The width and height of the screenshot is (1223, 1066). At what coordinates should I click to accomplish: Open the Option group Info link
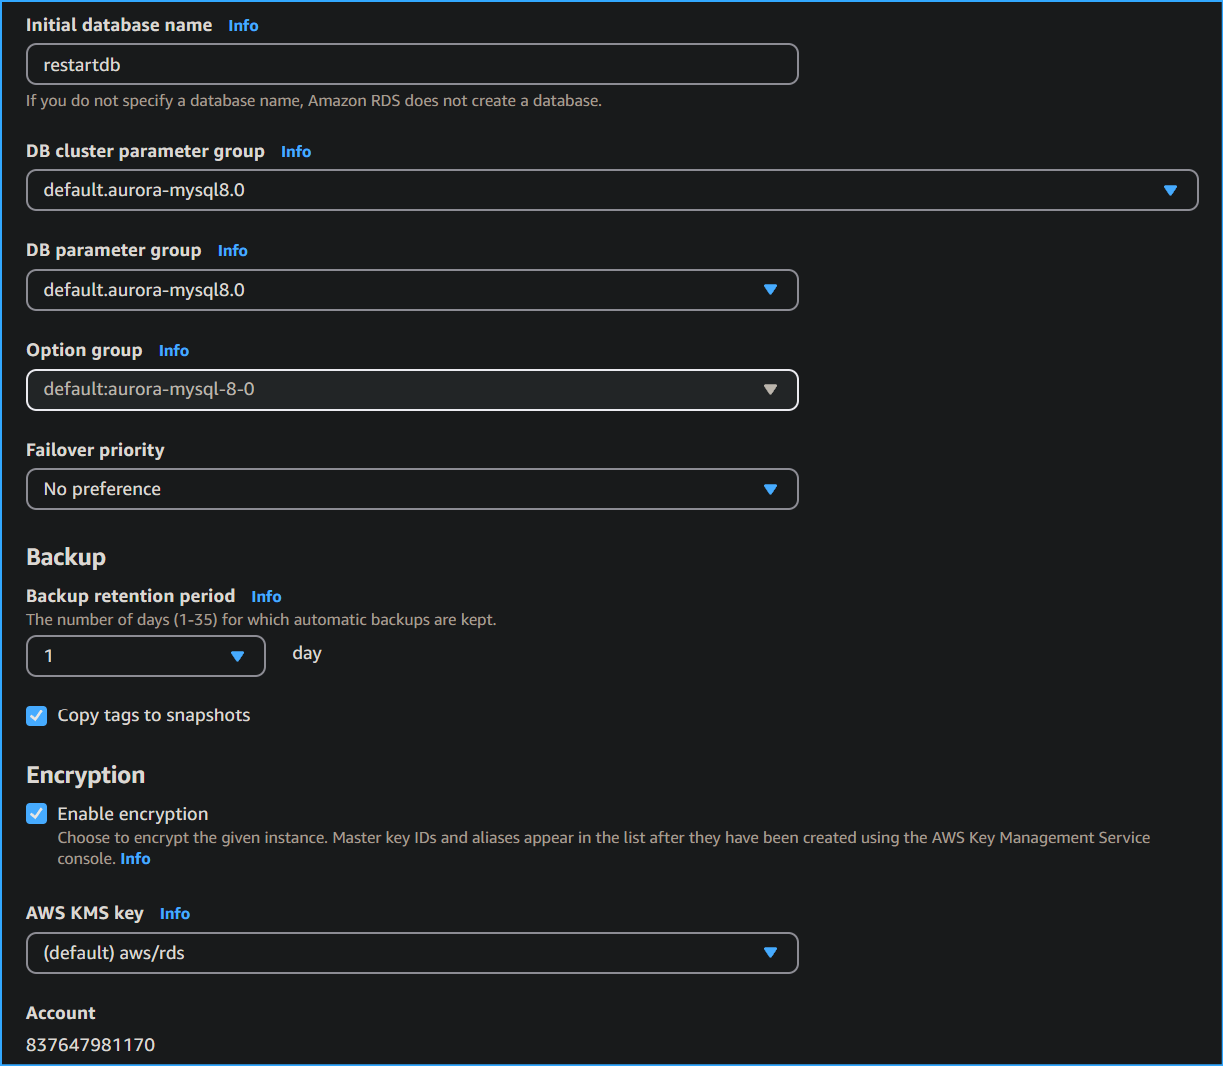(x=173, y=350)
